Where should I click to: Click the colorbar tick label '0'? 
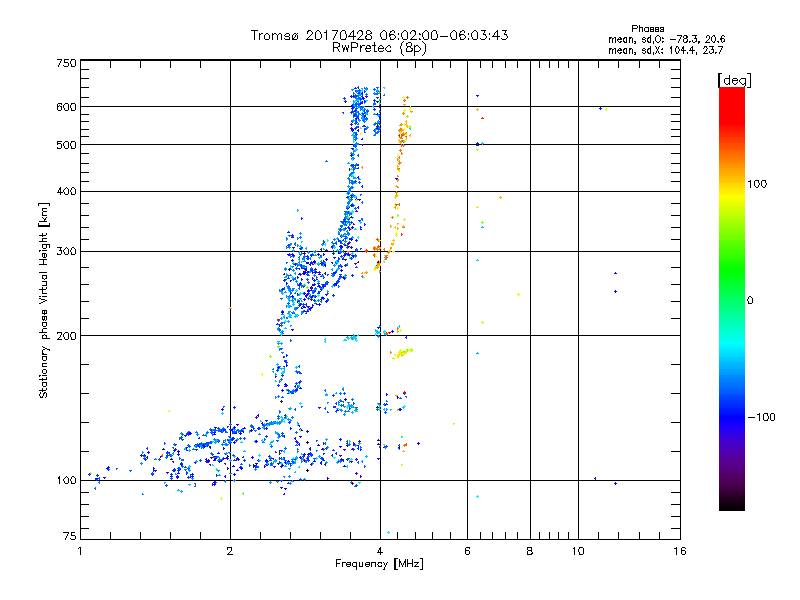pyautogui.click(x=750, y=301)
